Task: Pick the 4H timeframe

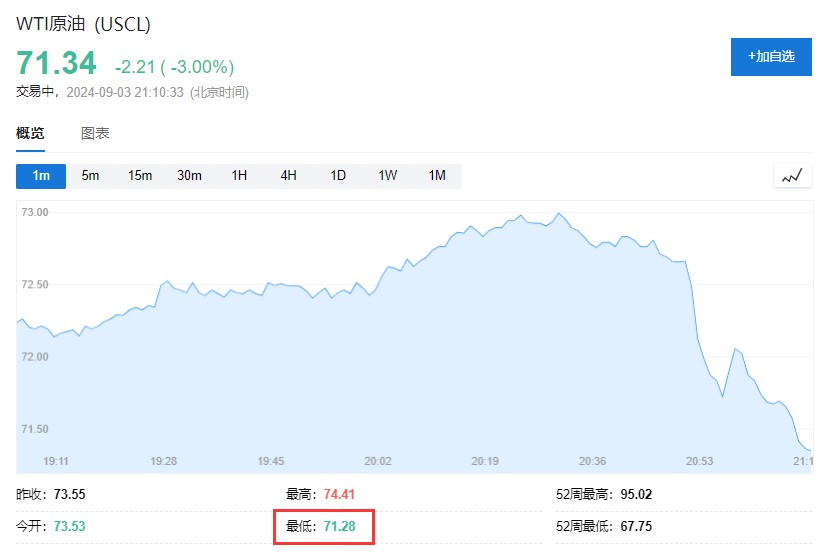Action: click(288, 176)
